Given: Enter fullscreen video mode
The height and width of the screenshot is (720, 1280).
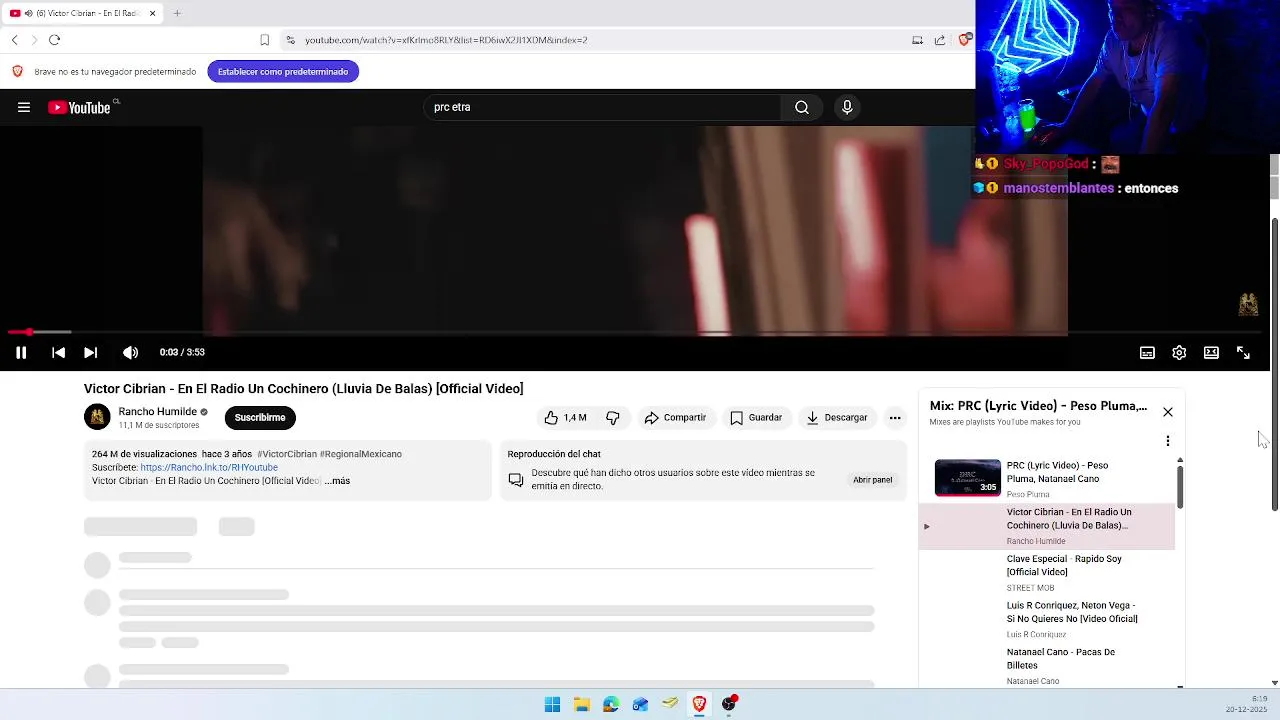Looking at the screenshot, I should [1243, 352].
